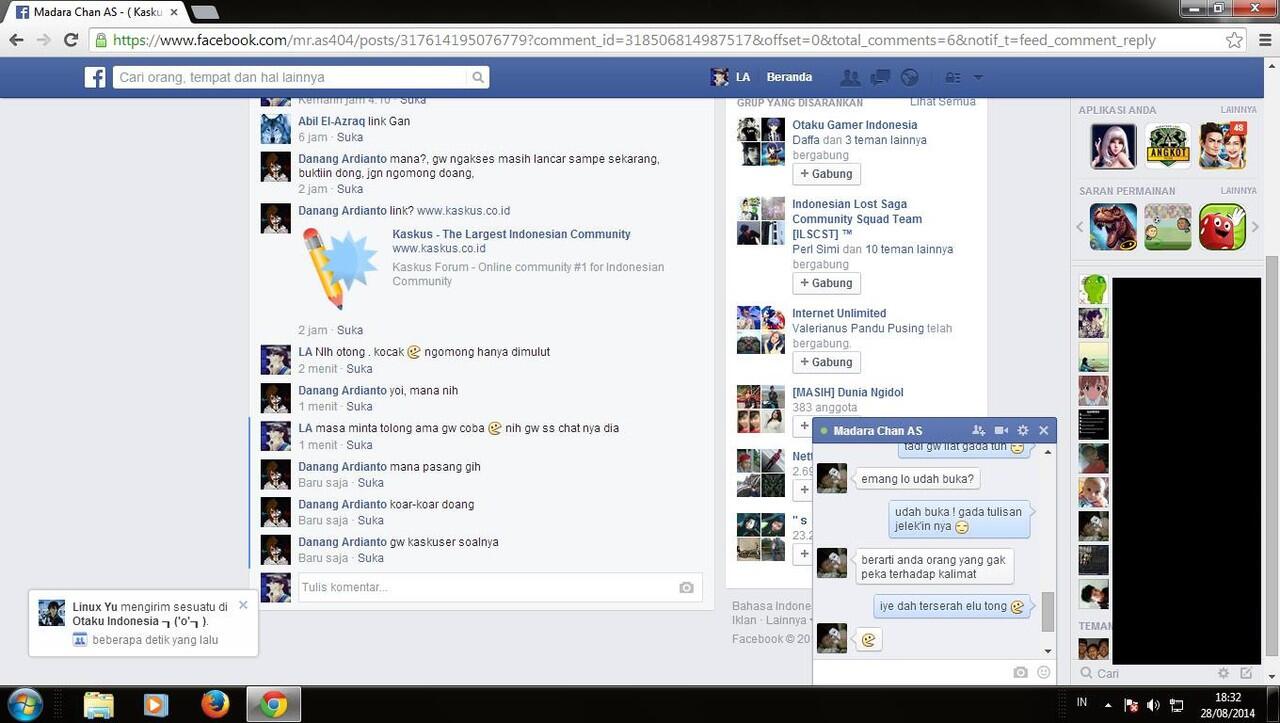Open notifications globe icon
Viewport: 1280px width, 723px height.
point(909,77)
